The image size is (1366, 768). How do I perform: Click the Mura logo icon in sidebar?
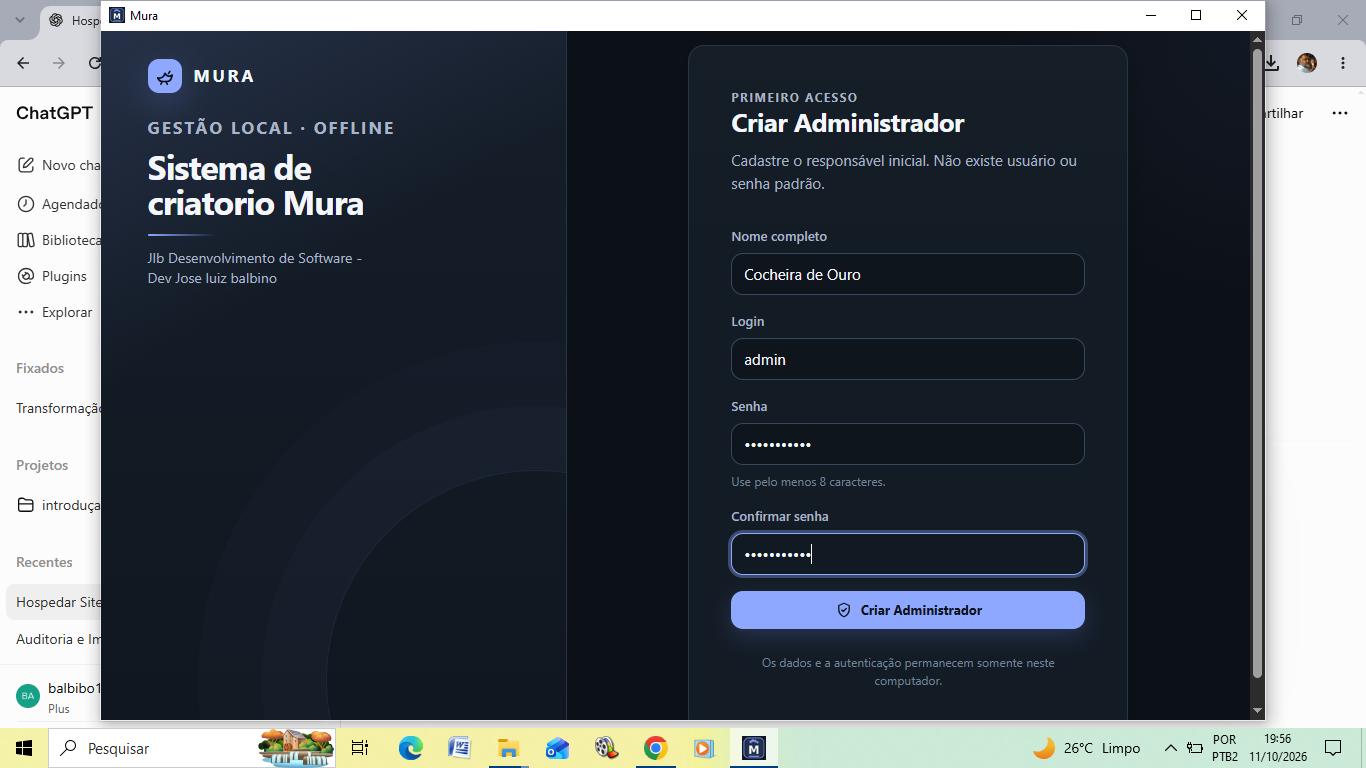click(x=165, y=76)
